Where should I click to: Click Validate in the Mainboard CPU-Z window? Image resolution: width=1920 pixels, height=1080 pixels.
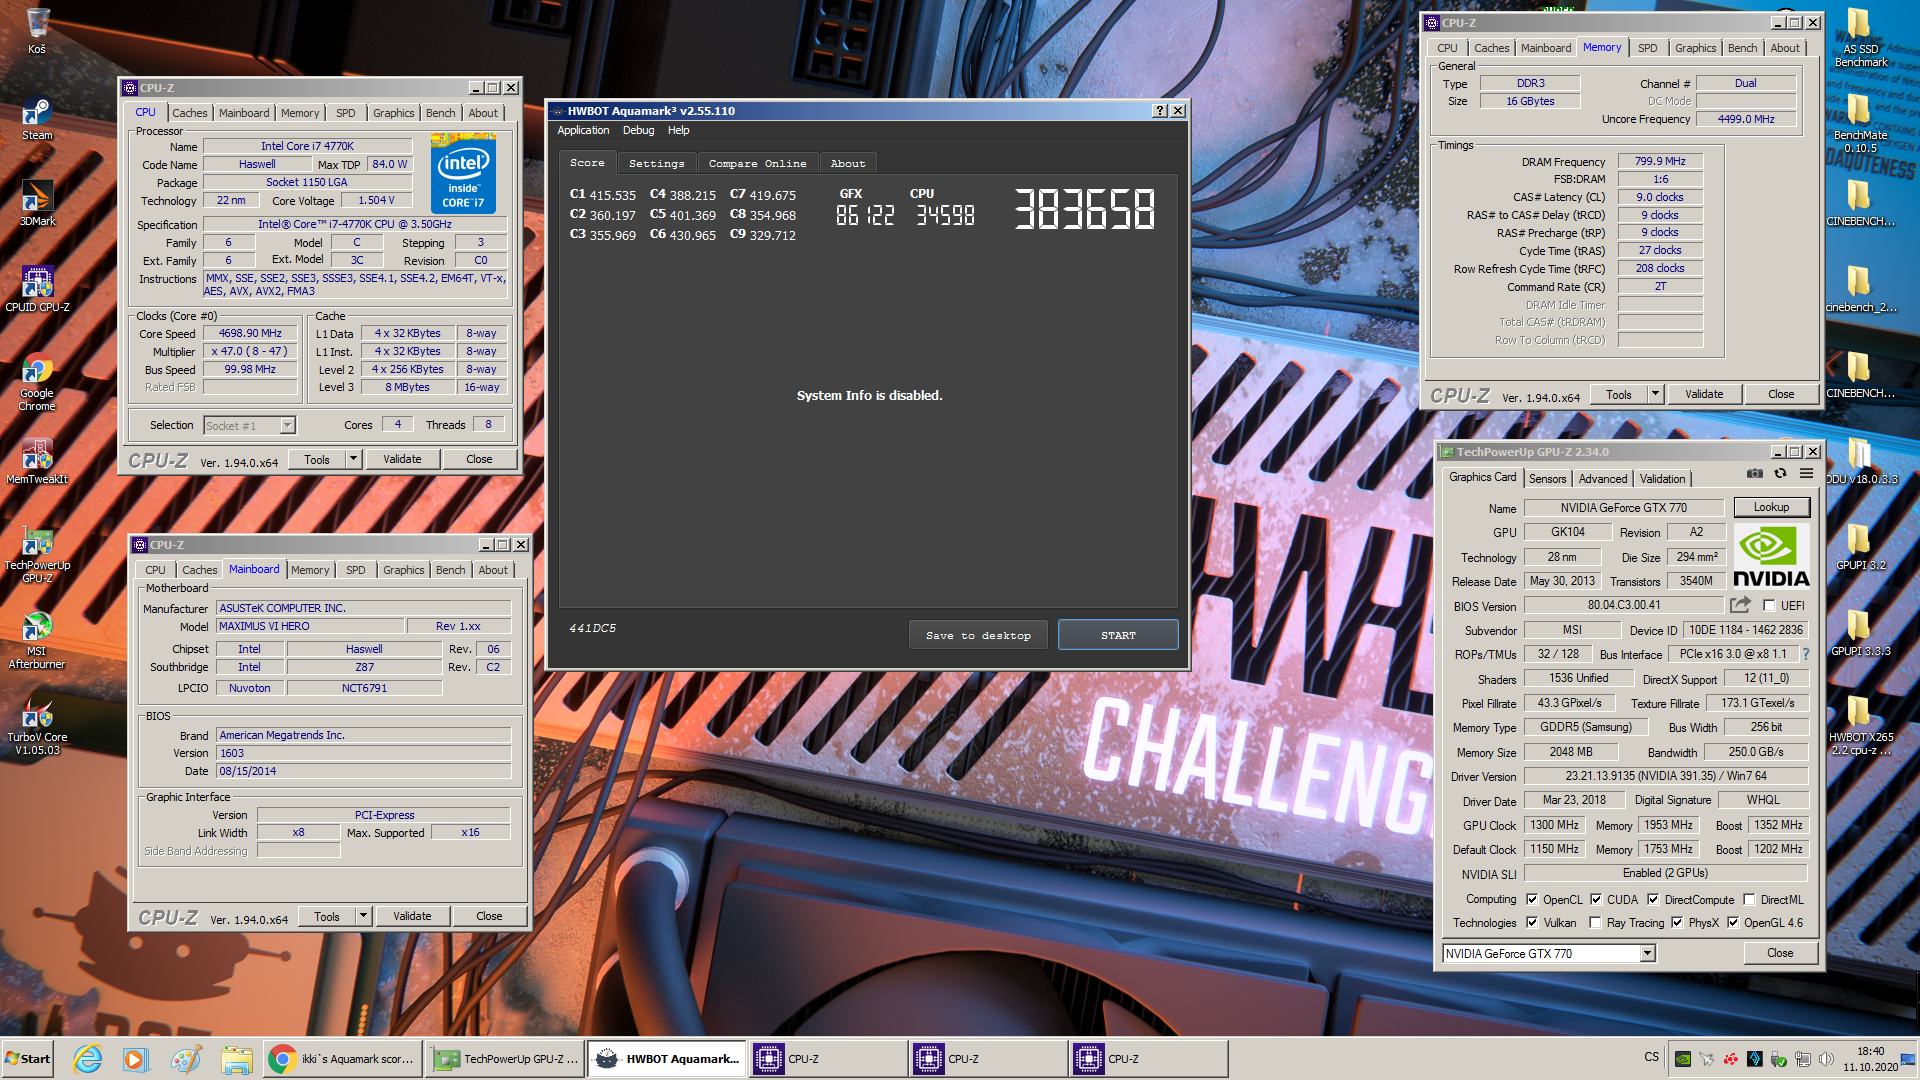pyautogui.click(x=412, y=916)
